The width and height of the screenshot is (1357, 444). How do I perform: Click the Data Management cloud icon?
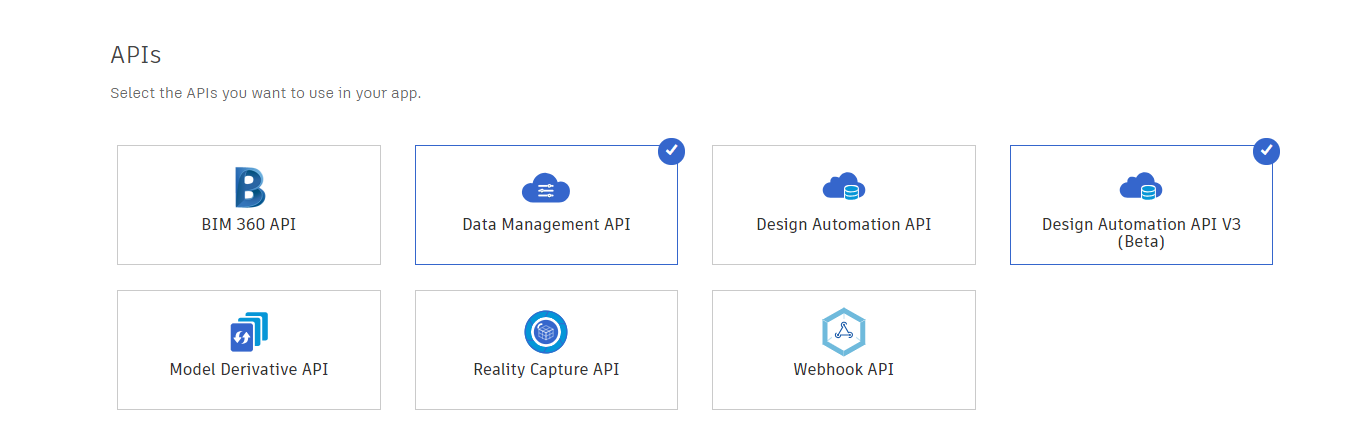546,187
